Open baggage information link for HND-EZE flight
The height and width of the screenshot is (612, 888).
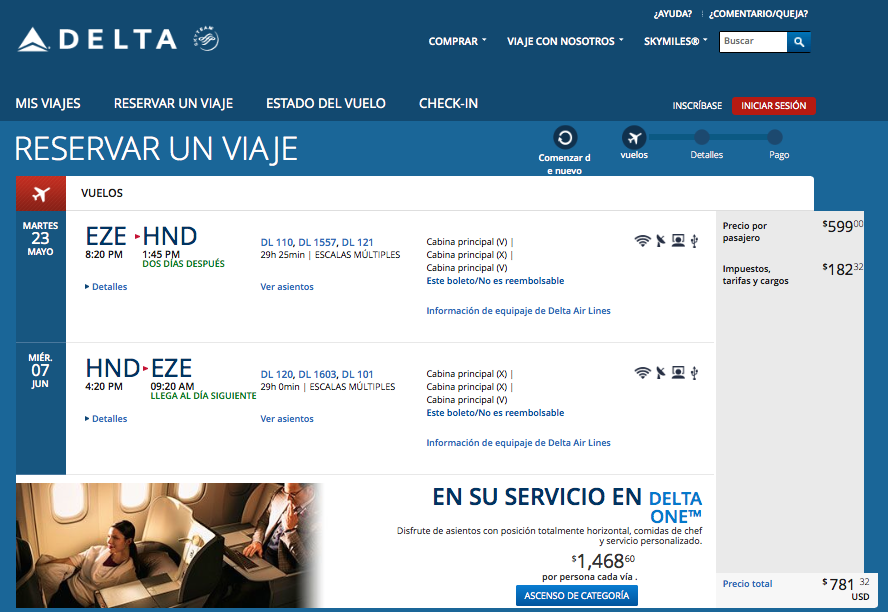tap(518, 443)
